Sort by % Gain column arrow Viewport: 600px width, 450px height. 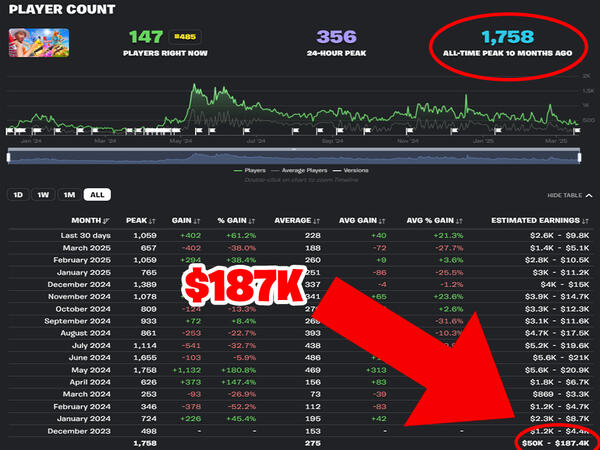252,220
